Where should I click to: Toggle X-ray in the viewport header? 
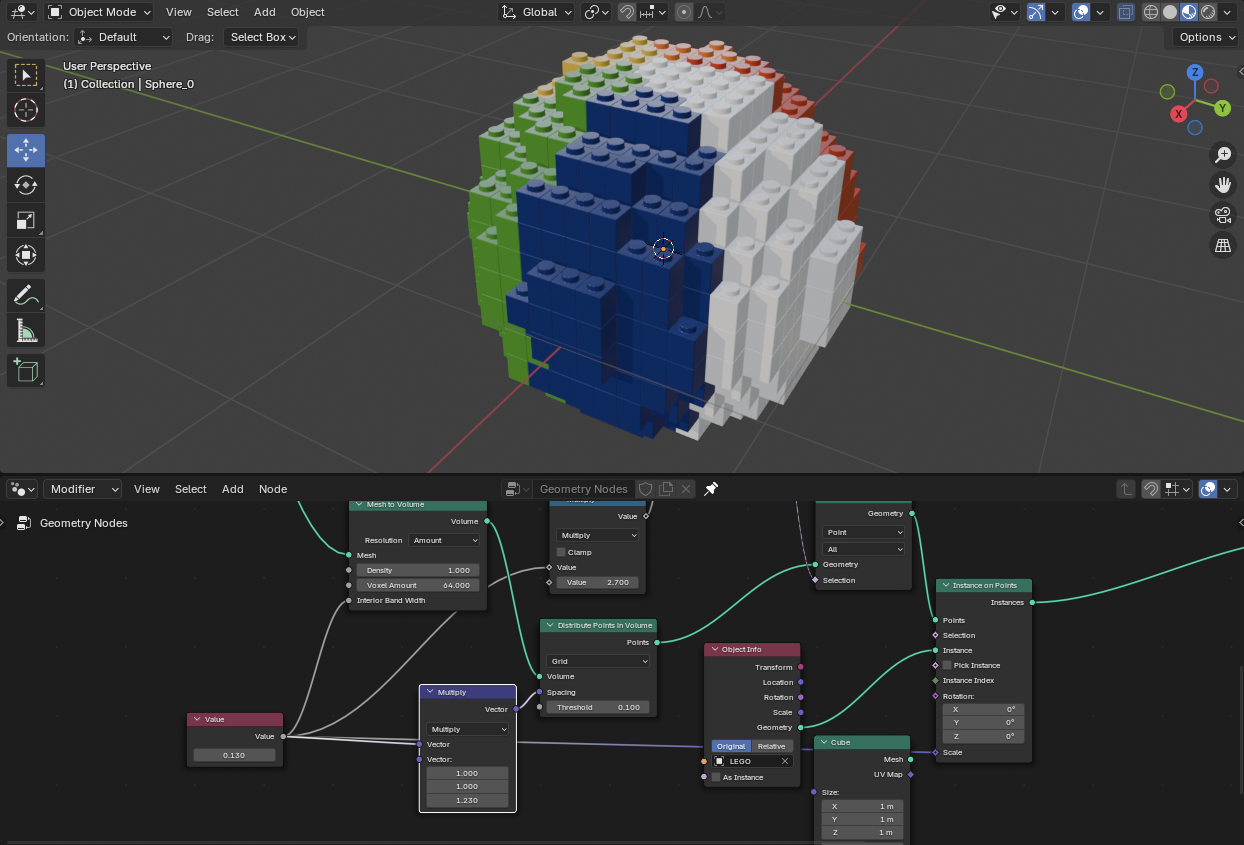pyautogui.click(x=1126, y=12)
